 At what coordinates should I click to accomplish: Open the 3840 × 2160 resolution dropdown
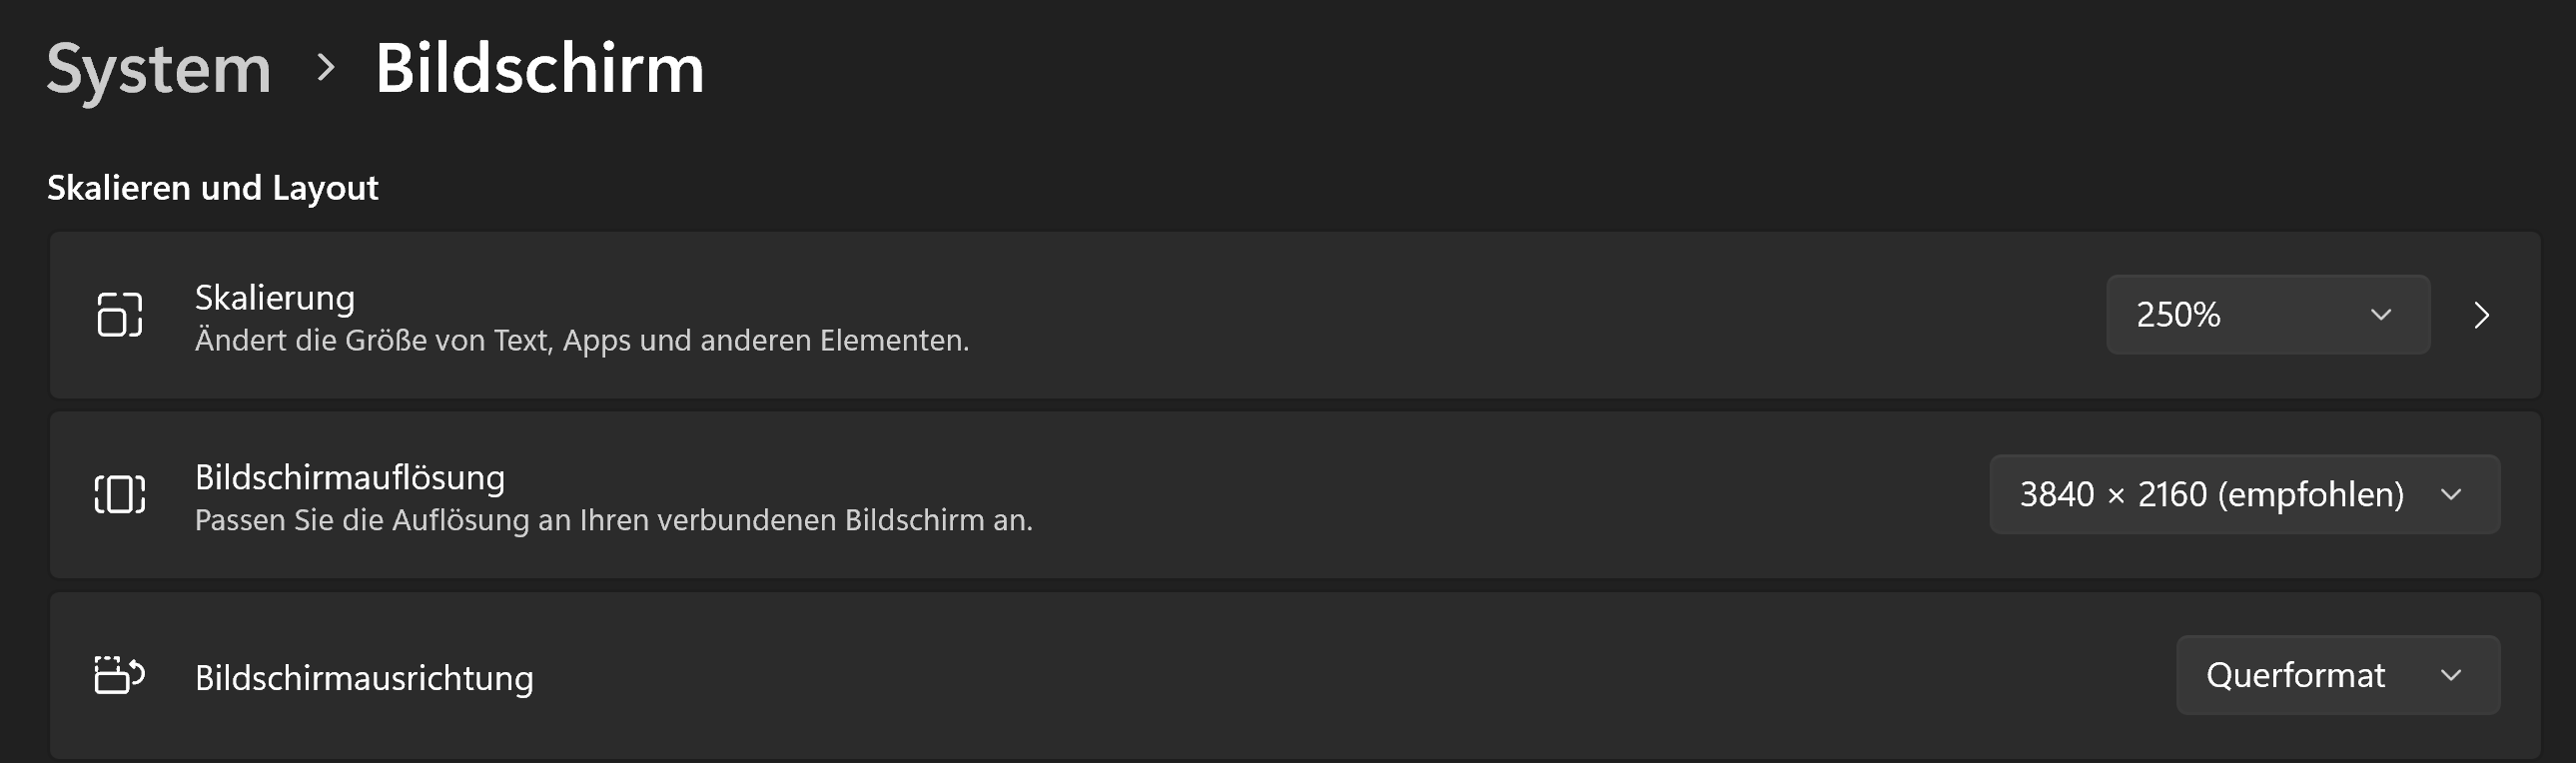coord(2245,494)
